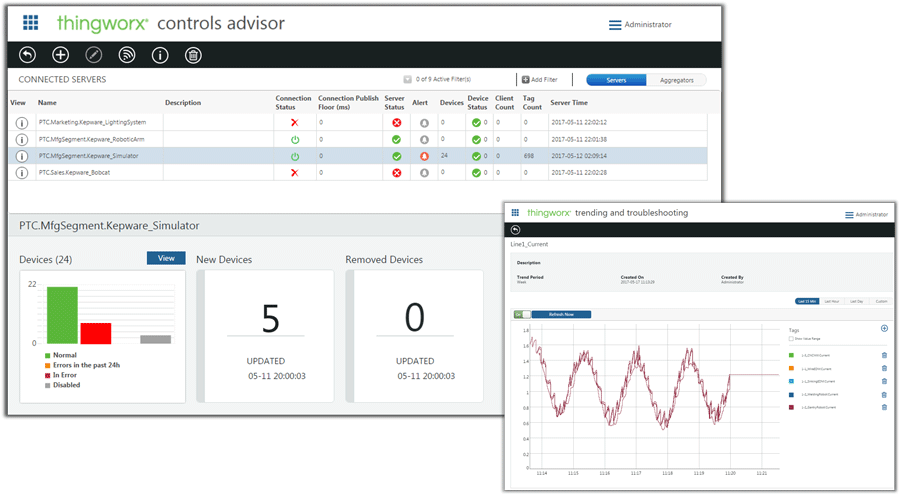Image resolution: width=900 pixels, height=495 pixels.
Task: Switch to Aggregators view toggle
Action: (x=676, y=80)
